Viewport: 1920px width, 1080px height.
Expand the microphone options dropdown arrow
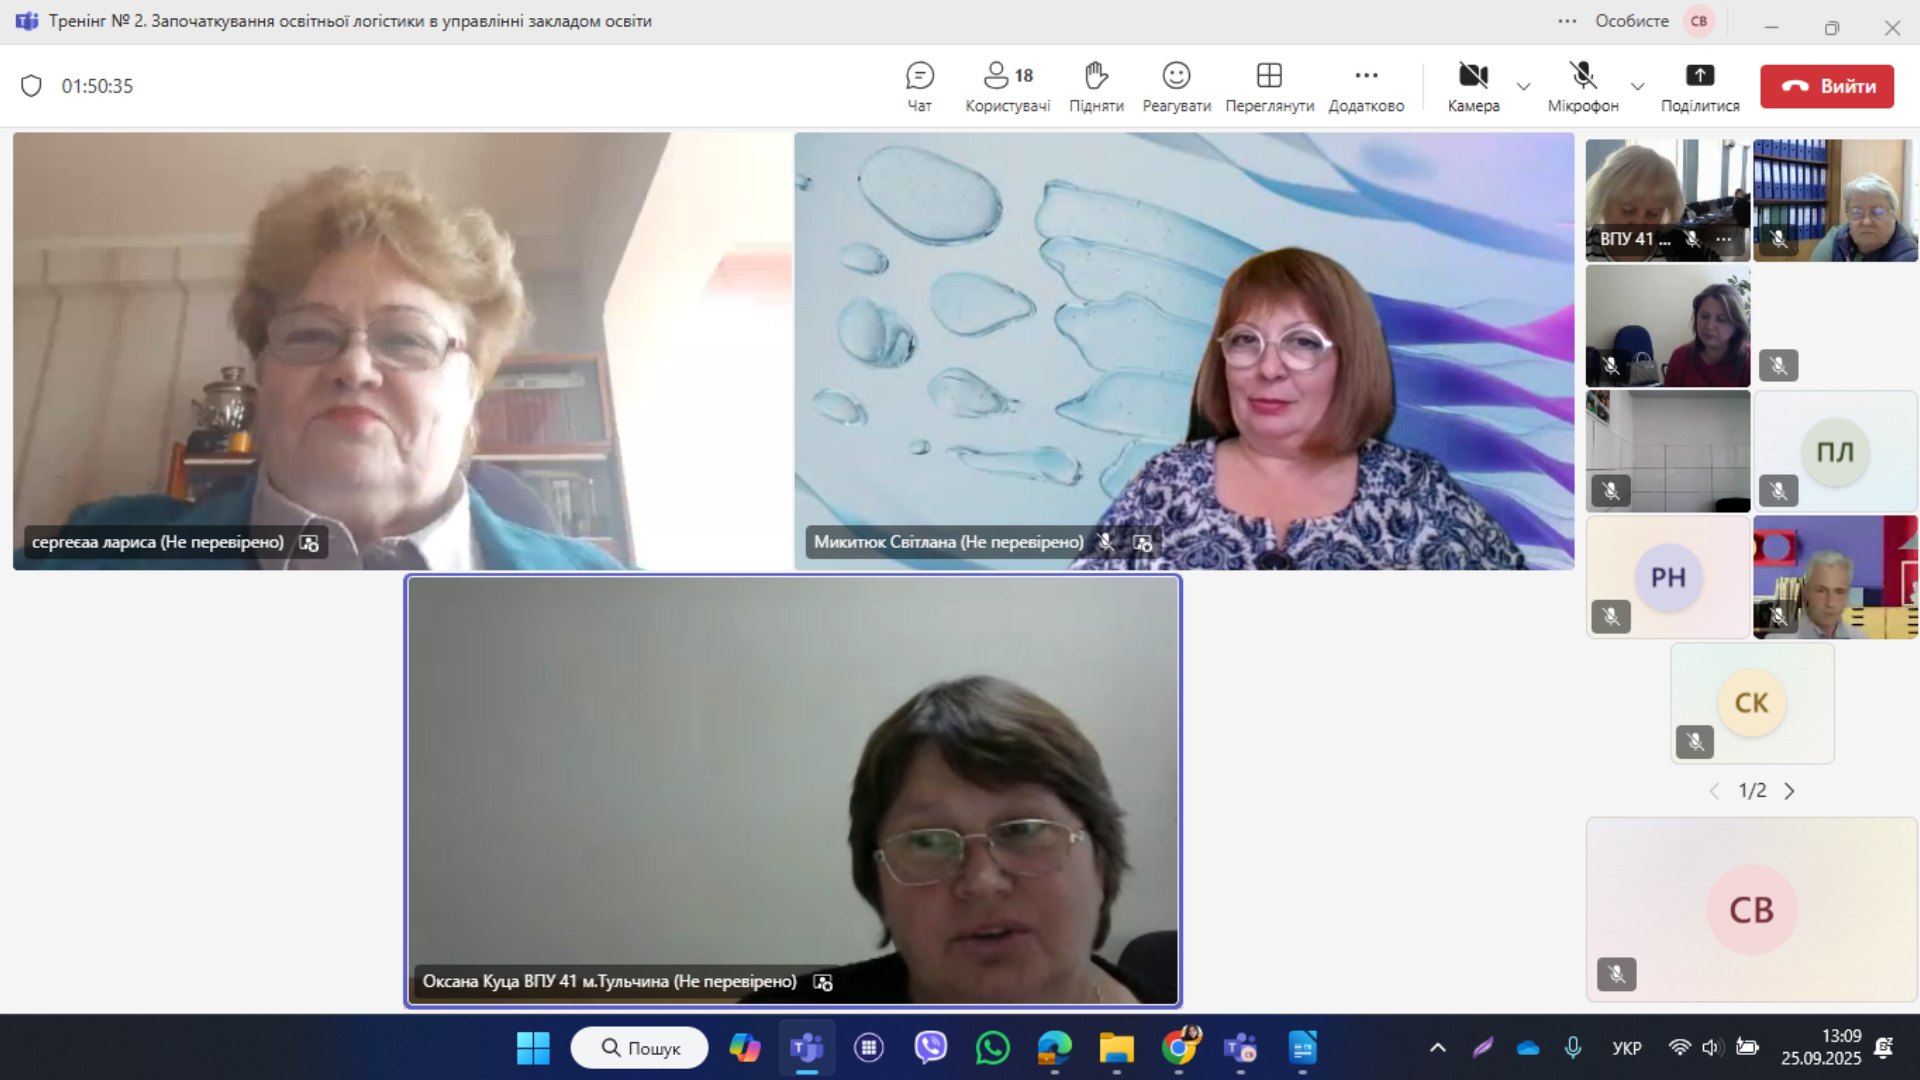click(1637, 86)
